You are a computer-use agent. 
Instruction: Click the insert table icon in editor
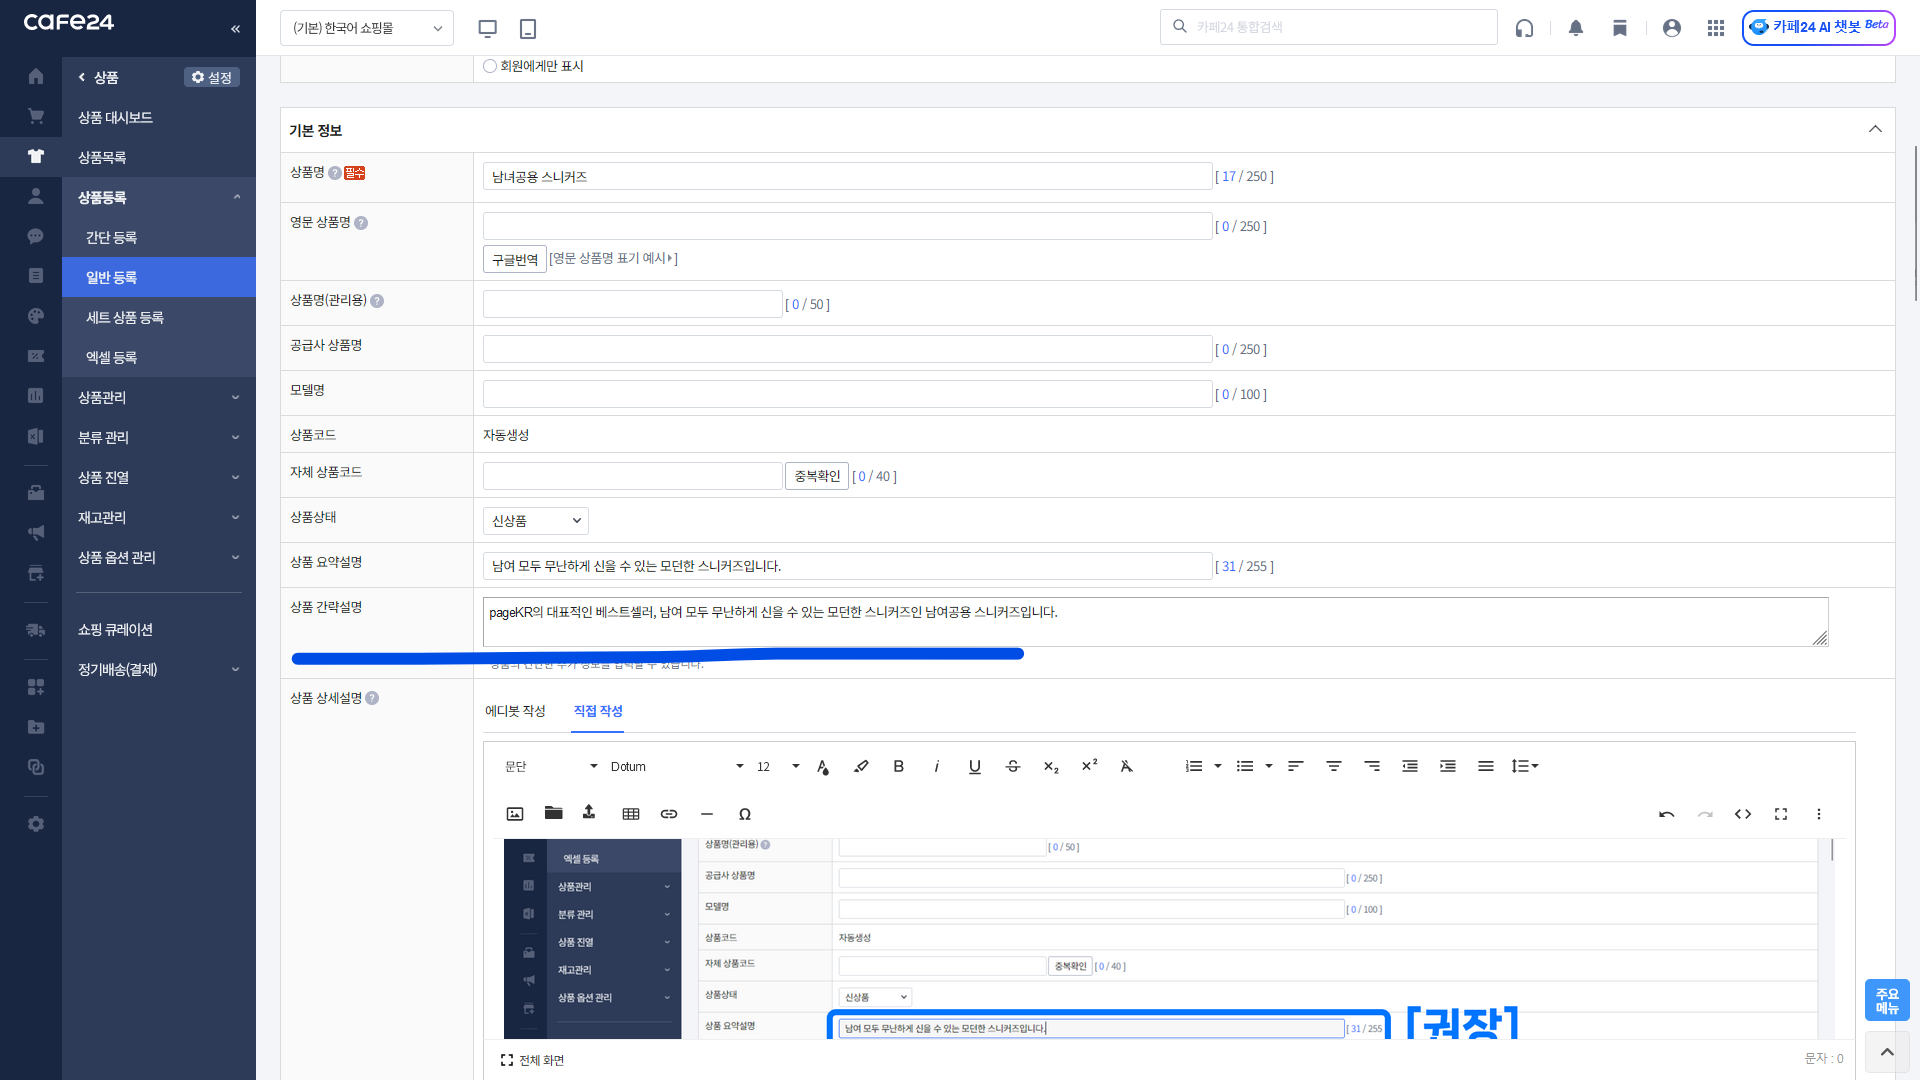point(631,814)
